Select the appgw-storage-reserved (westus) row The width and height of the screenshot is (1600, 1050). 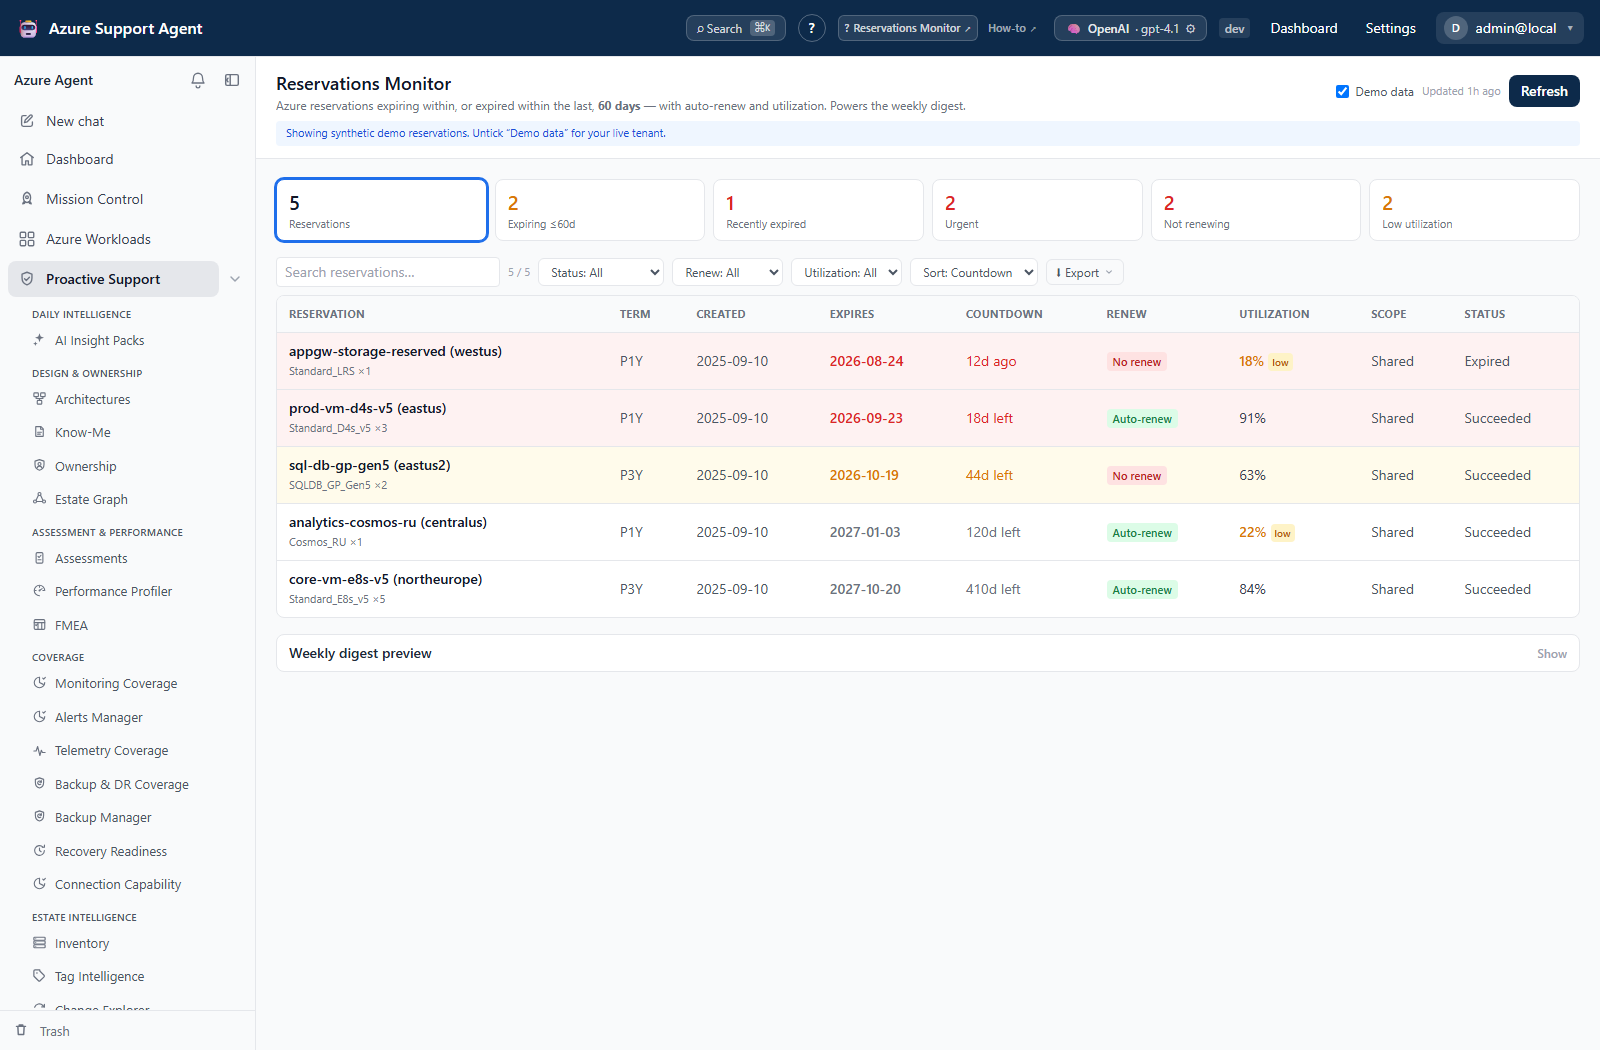pos(928,361)
